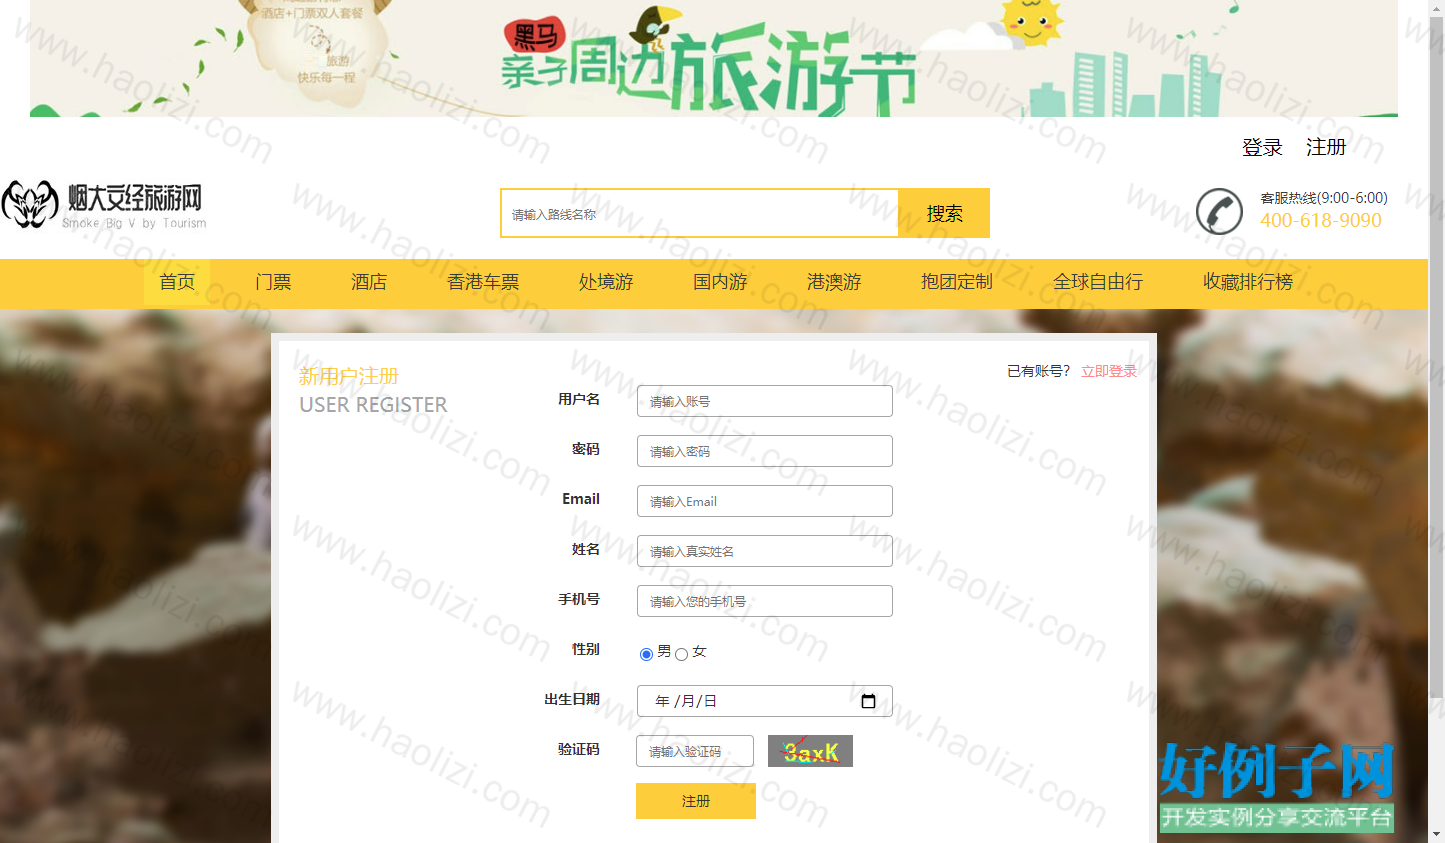Viewport: 1445px width, 843px height.
Task: Open the 首页 navigation item
Action: (x=177, y=282)
